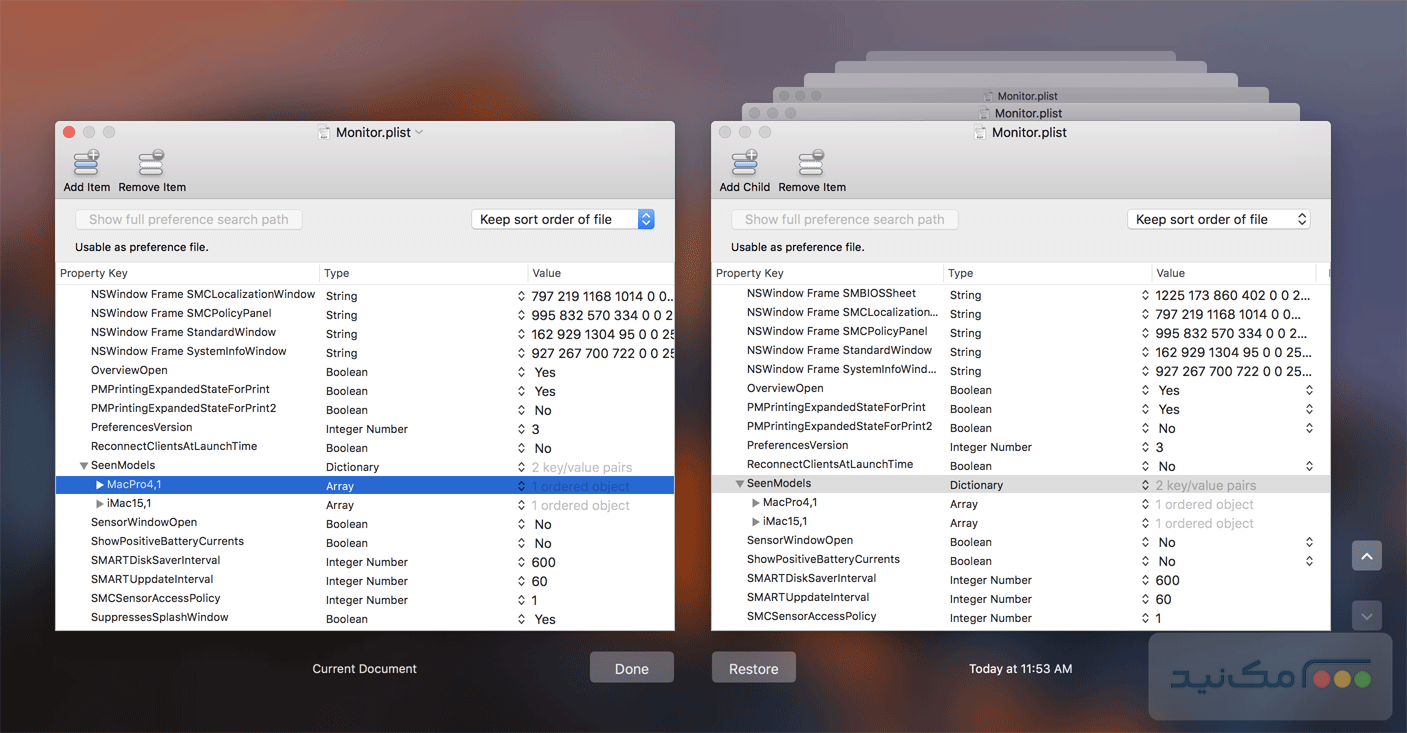This screenshot has width=1407, height=733.
Task: Click Remove Item icon in left window
Action: 151,163
